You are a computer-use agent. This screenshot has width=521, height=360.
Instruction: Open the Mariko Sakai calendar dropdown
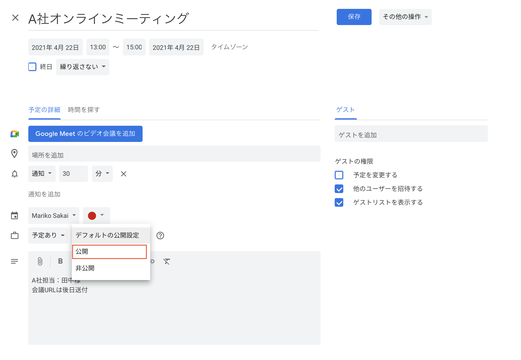(x=54, y=216)
